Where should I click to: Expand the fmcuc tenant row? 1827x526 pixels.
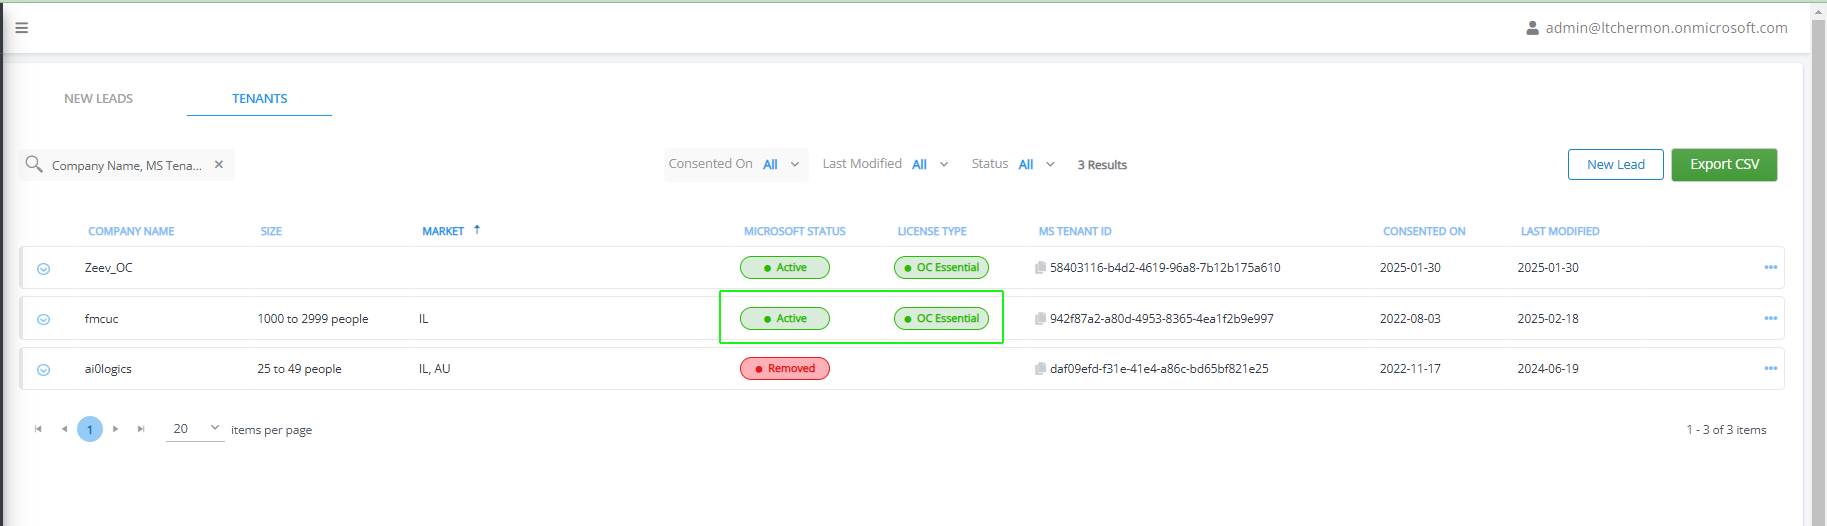click(x=43, y=320)
